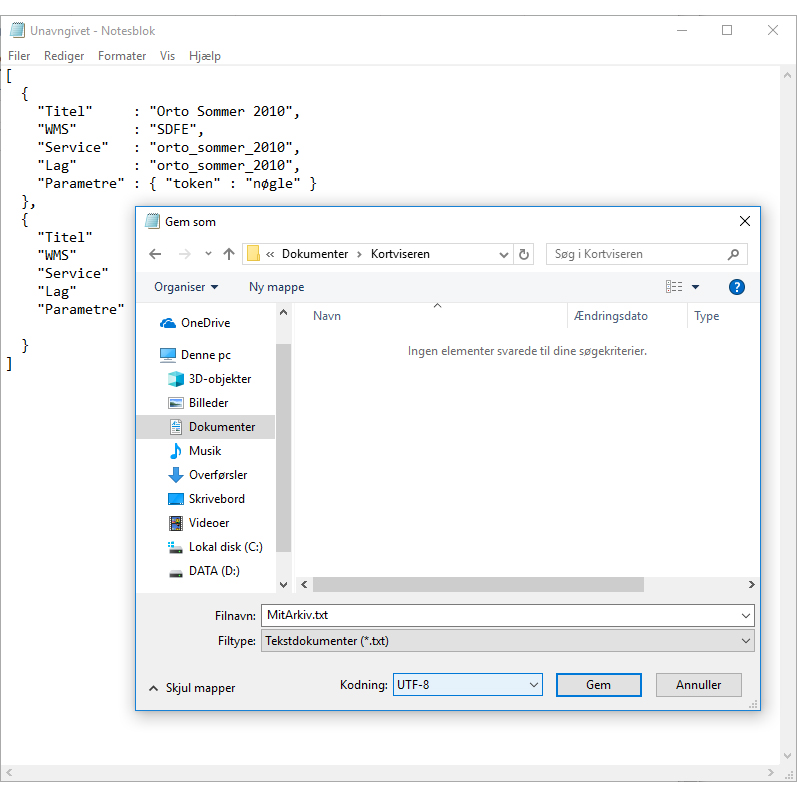This screenshot has height=797, width=797.
Task: Click Annuller to cancel saving
Action: 698,685
